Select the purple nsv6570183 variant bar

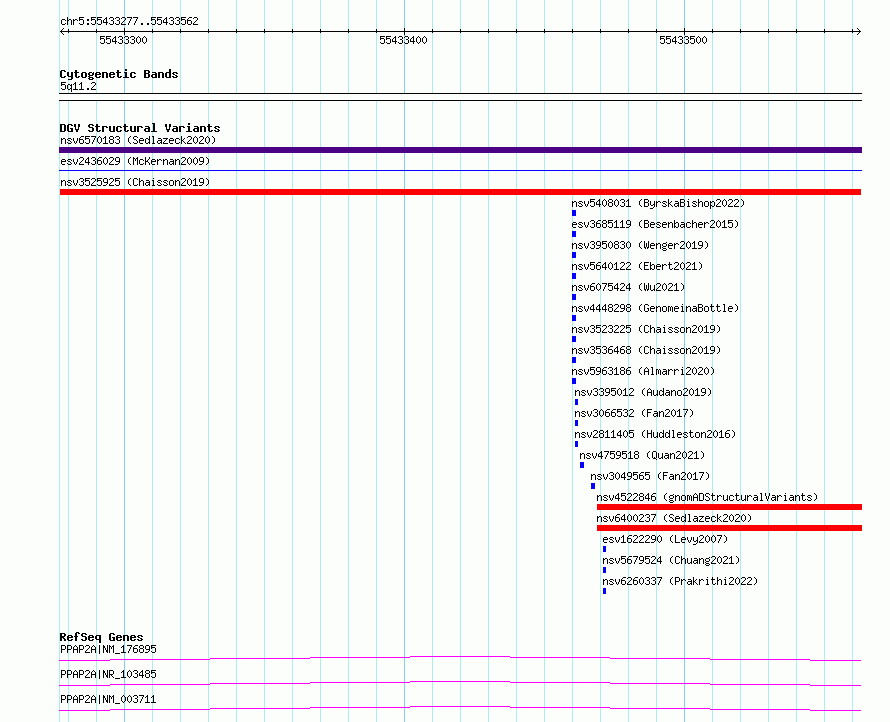tap(460, 150)
